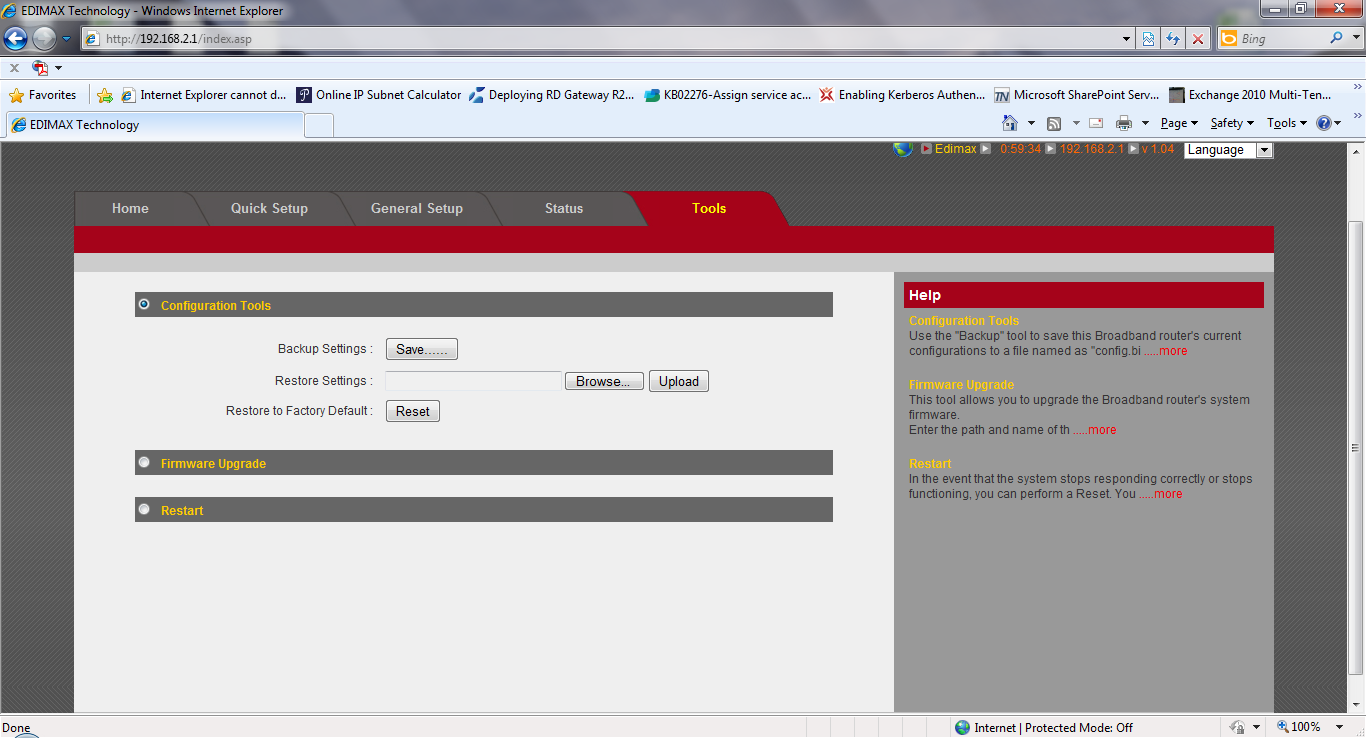
Task: Click the Restore Settings file path field
Action: [x=473, y=381]
